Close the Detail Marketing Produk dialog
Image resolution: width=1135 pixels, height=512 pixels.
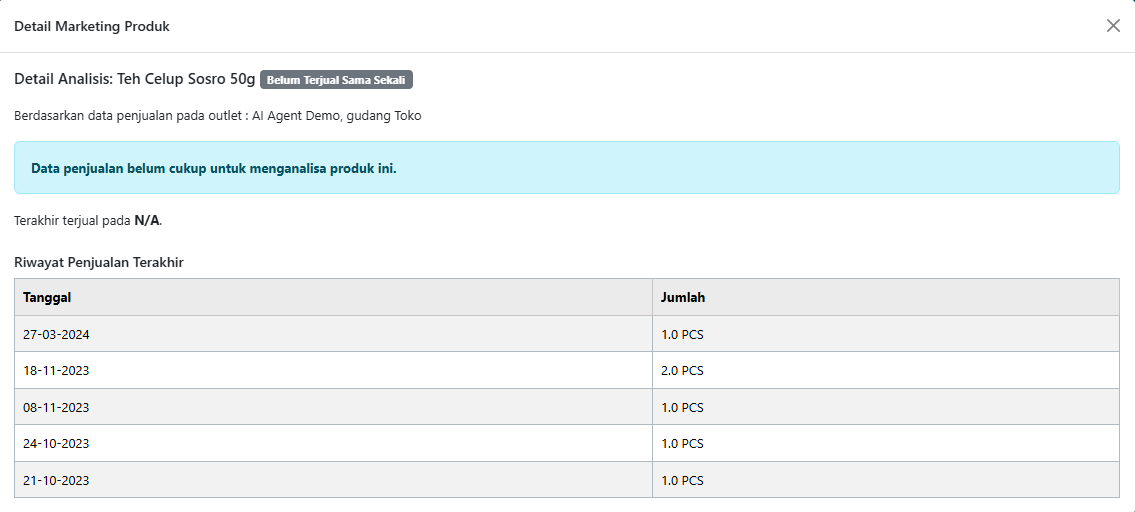1113,26
